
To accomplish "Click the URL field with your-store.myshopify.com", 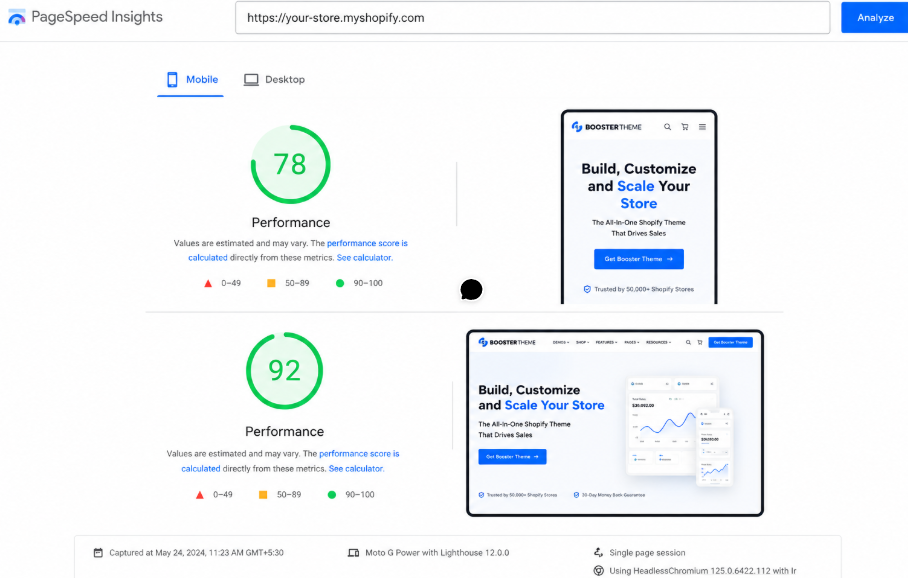I will click(532, 17).
